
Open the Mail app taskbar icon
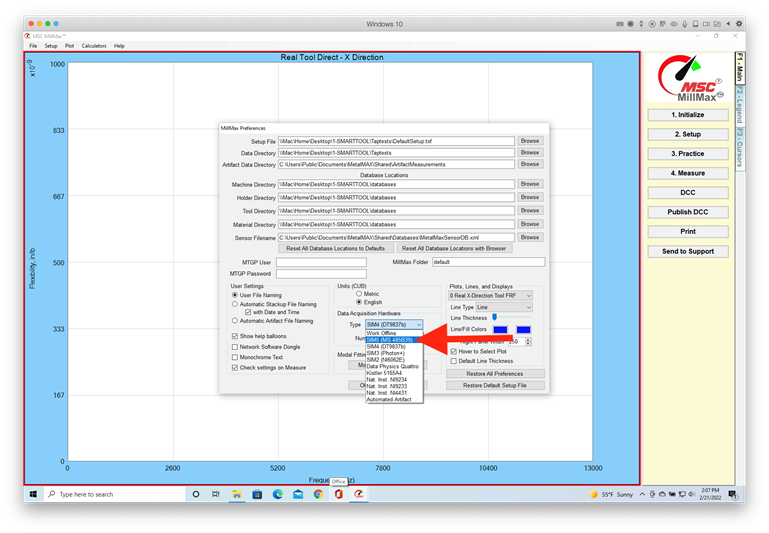[x=298, y=494]
